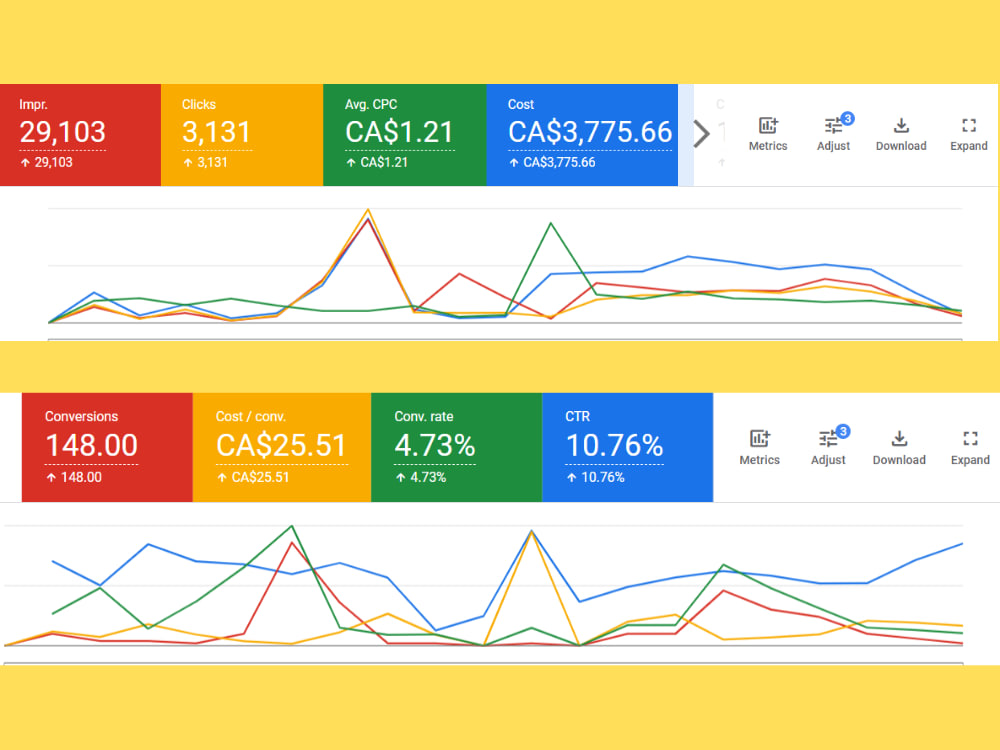Screen dimensions: 1000x750
Task: Select the green Avg. CPC scorecard
Action: [x=404, y=135]
